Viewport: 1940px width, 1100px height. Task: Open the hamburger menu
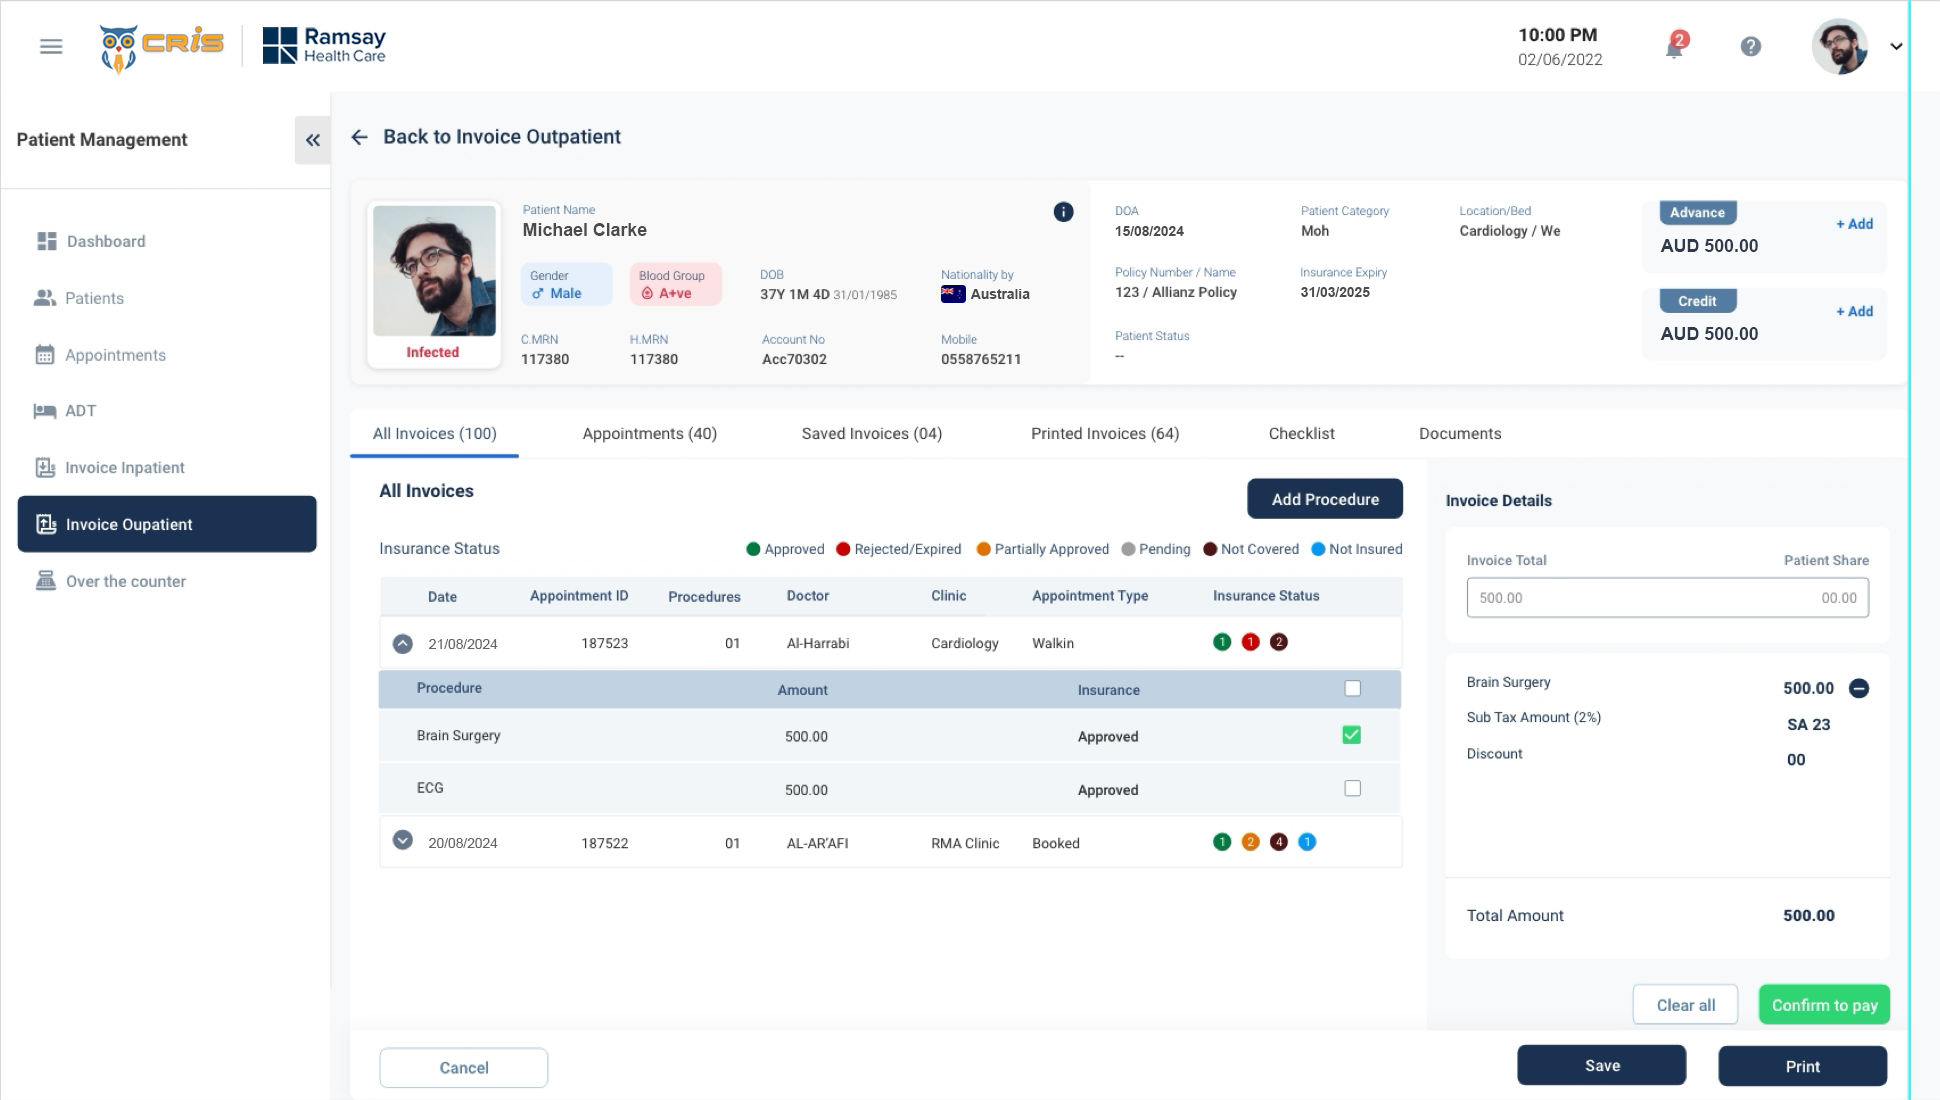(51, 46)
